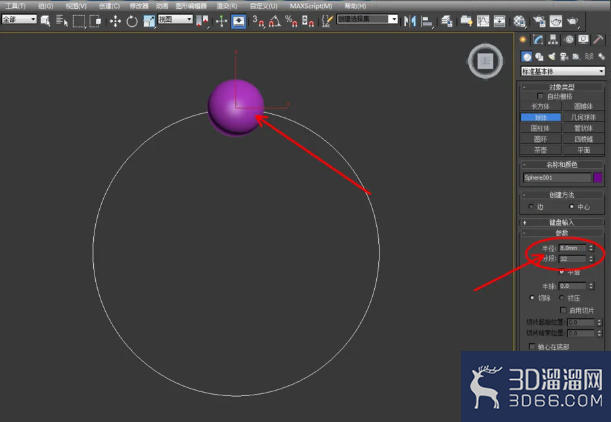
Task: Click the 茶壶 teapot button
Action: 540,150
